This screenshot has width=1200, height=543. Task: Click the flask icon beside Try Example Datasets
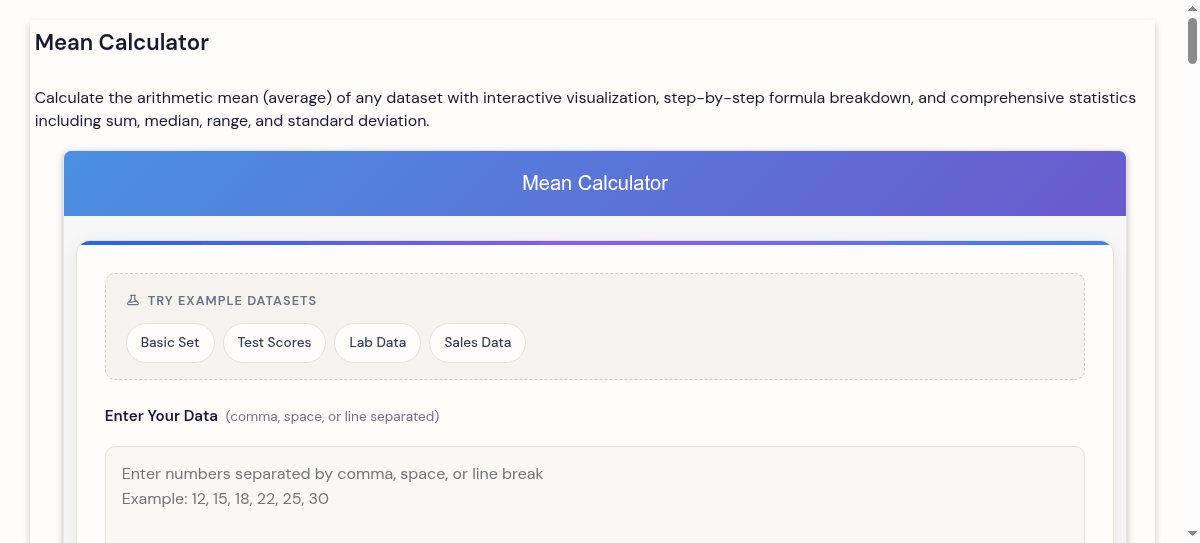click(x=133, y=300)
